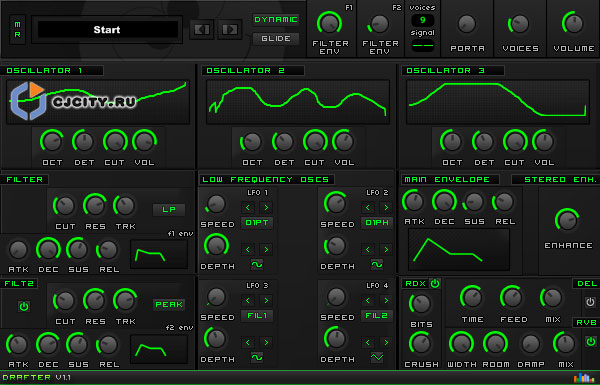
Task: Click the LFO 3 sine waveform icon
Action: pyautogui.click(x=257, y=357)
